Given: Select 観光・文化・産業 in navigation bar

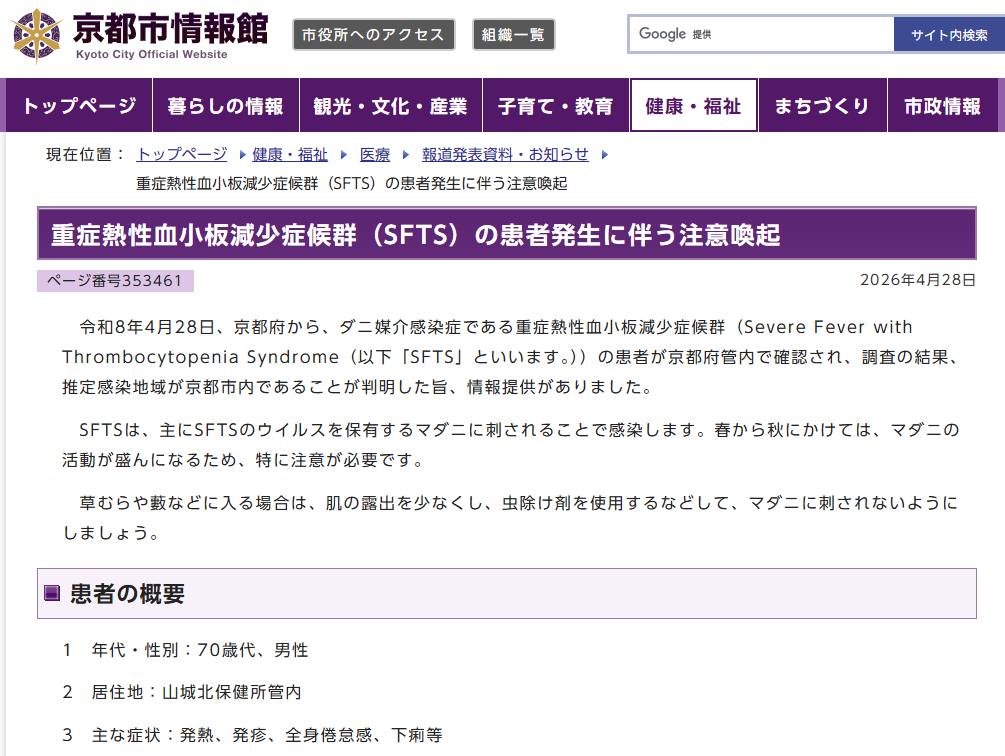Looking at the screenshot, I should pyautogui.click(x=390, y=106).
